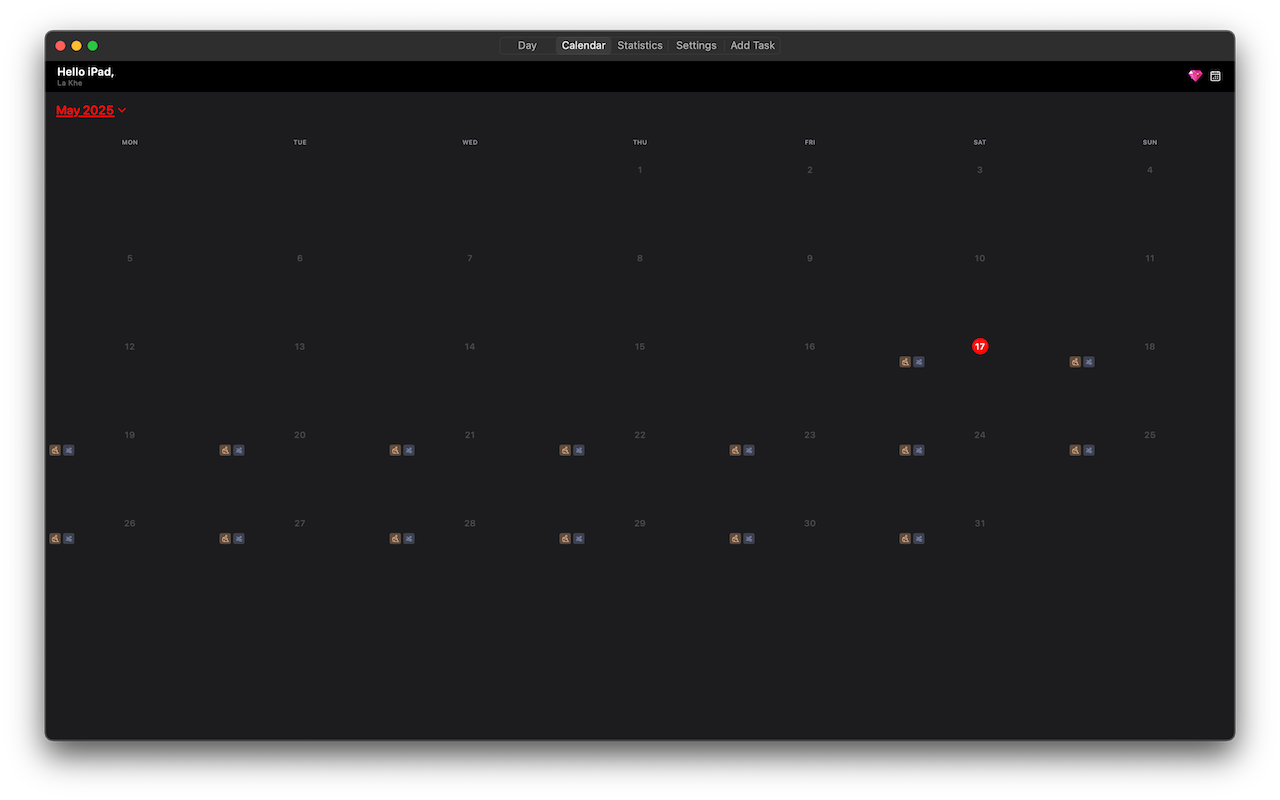This screenshot has height=800, width=1280.
Task: Go to the Settings tab
Action: (x=696, y=45)
